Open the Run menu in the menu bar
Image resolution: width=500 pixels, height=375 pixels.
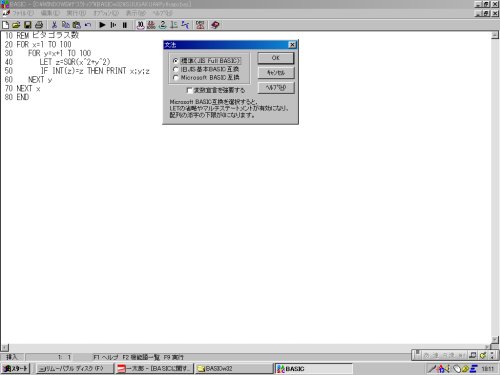76,13
